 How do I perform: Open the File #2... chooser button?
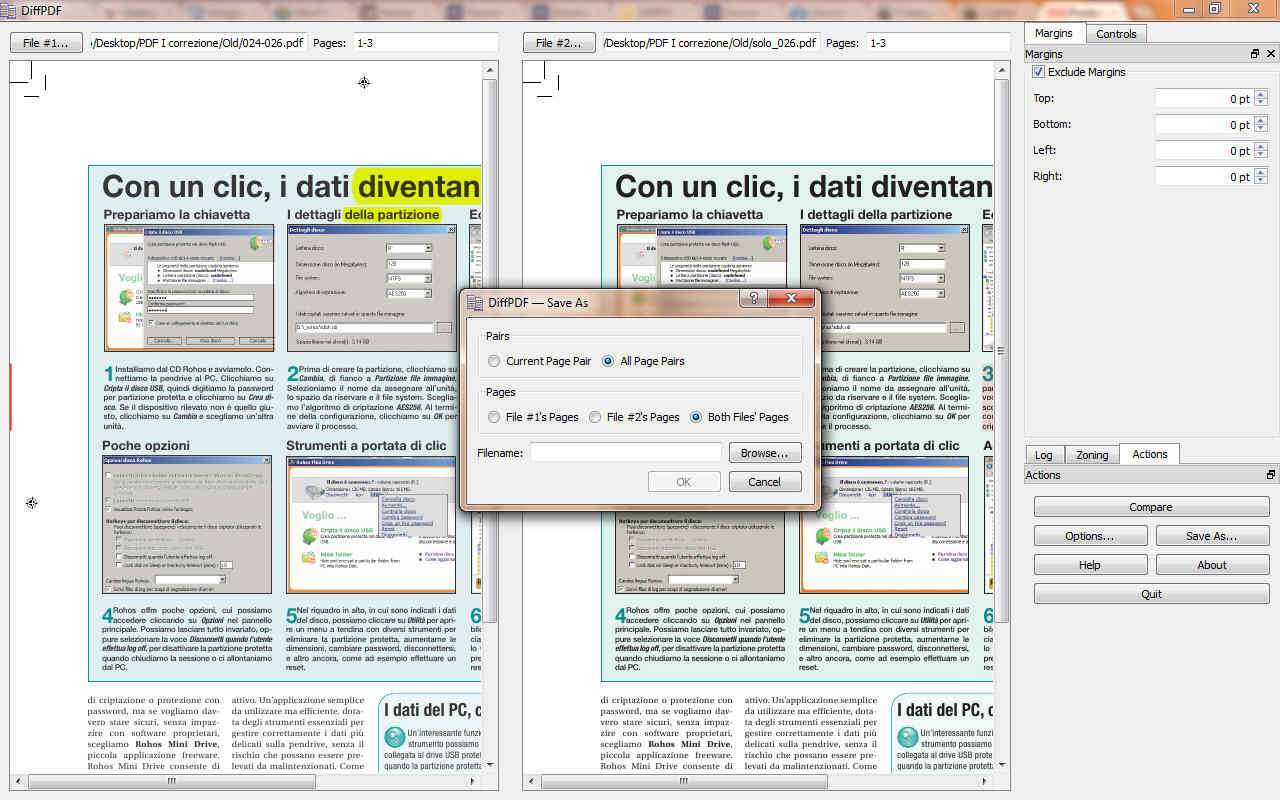(558, 43)
